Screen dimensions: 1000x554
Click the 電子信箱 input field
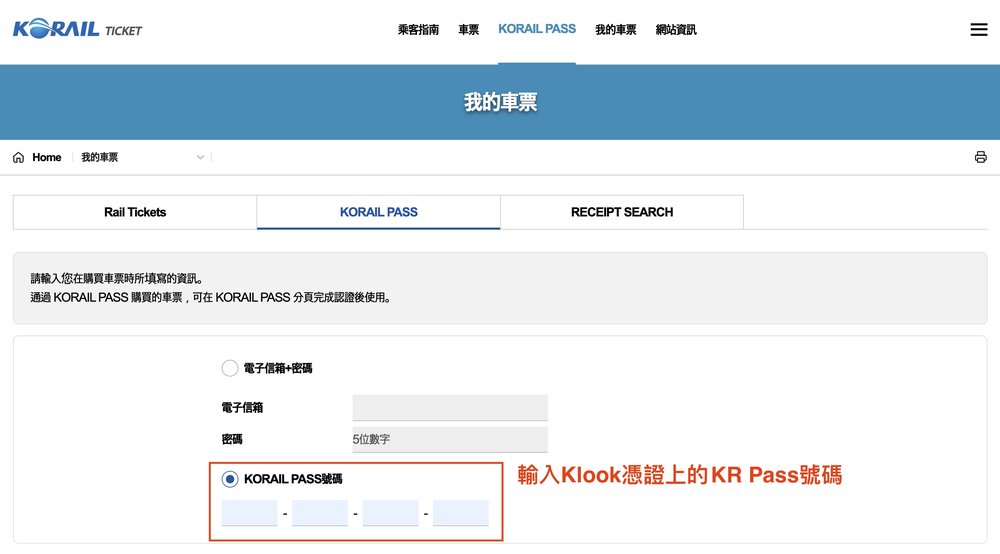pos(450,407)
